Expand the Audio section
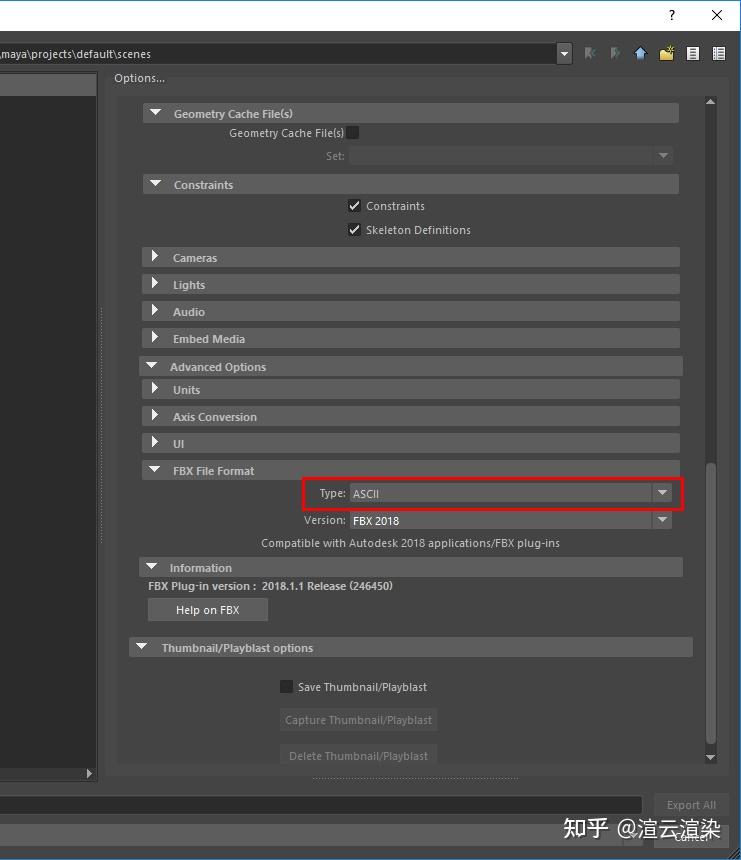Screen dimensions: 741x860 [155, 310]
